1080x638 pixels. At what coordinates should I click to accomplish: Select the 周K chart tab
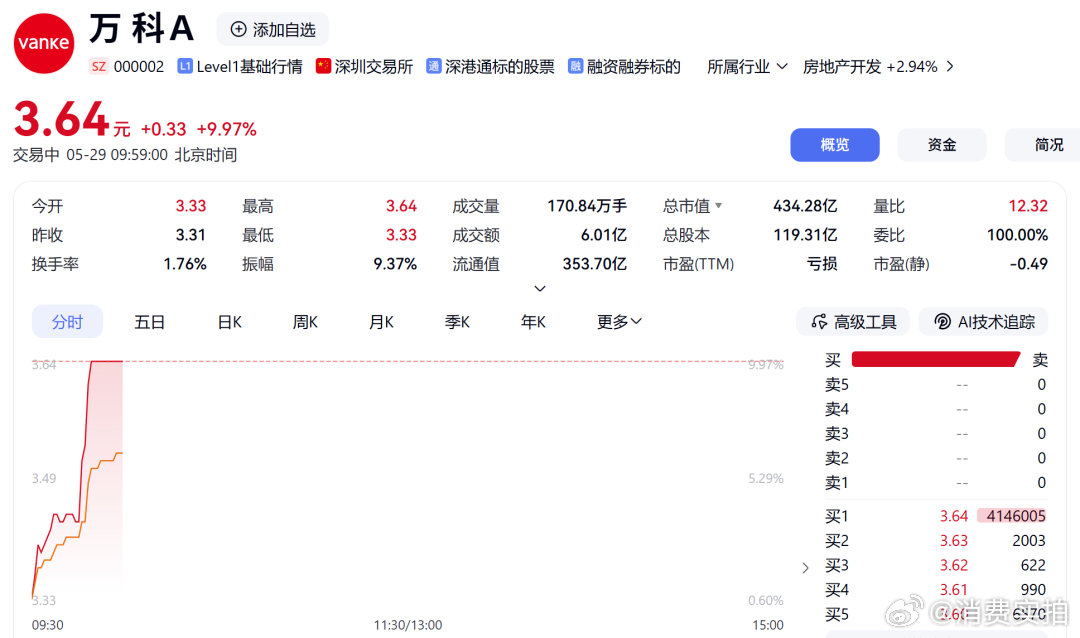point(305,322)
